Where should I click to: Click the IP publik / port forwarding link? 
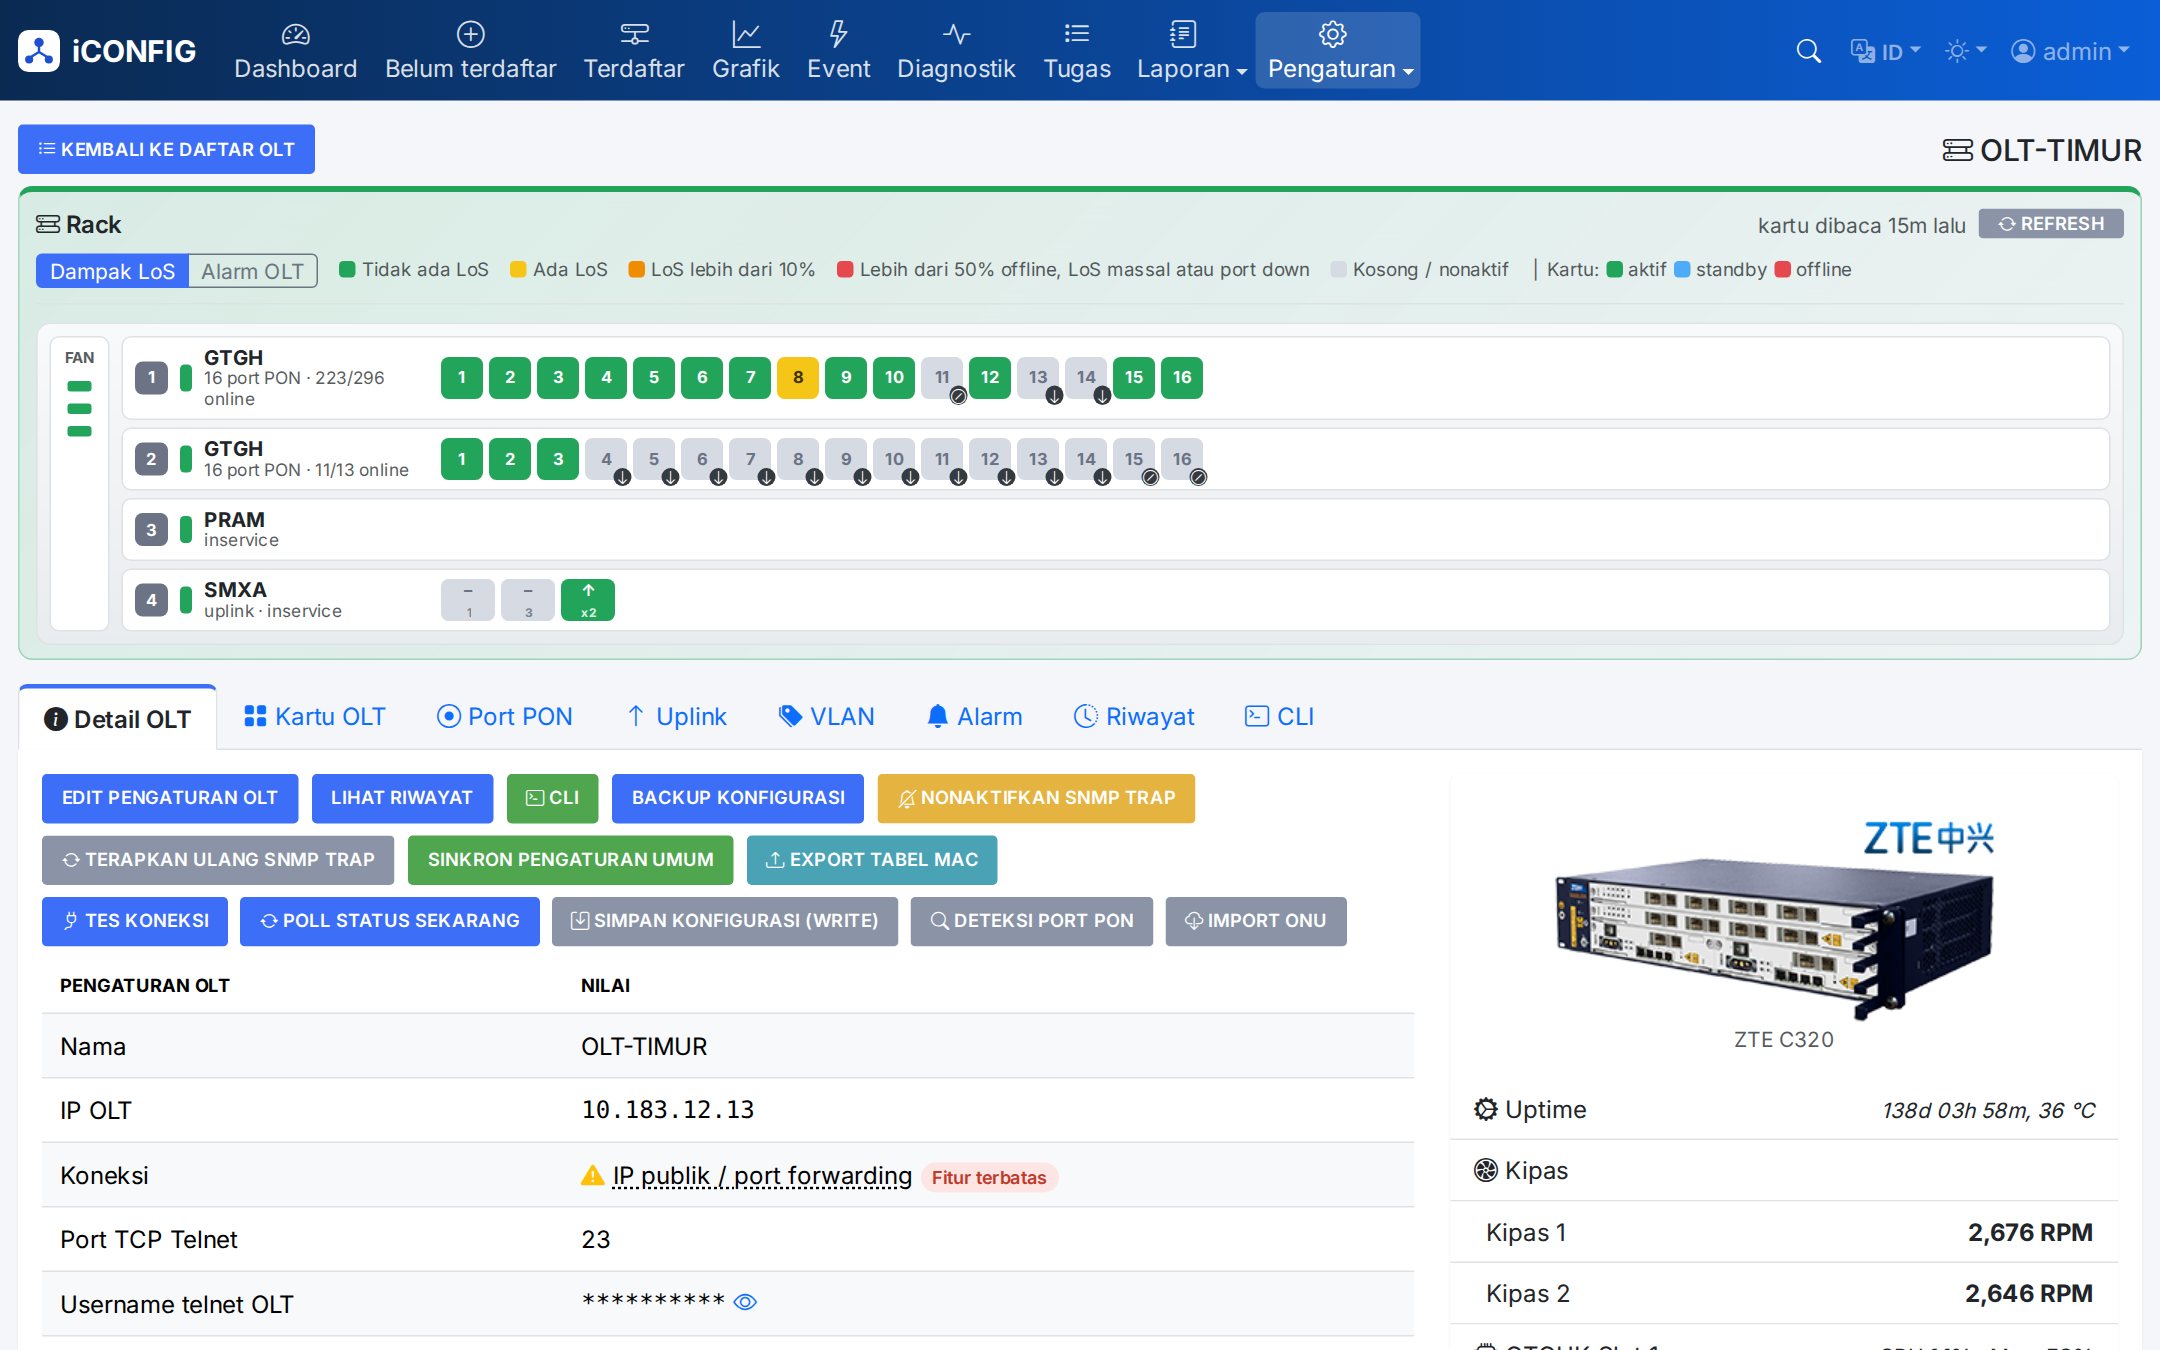762,1176
